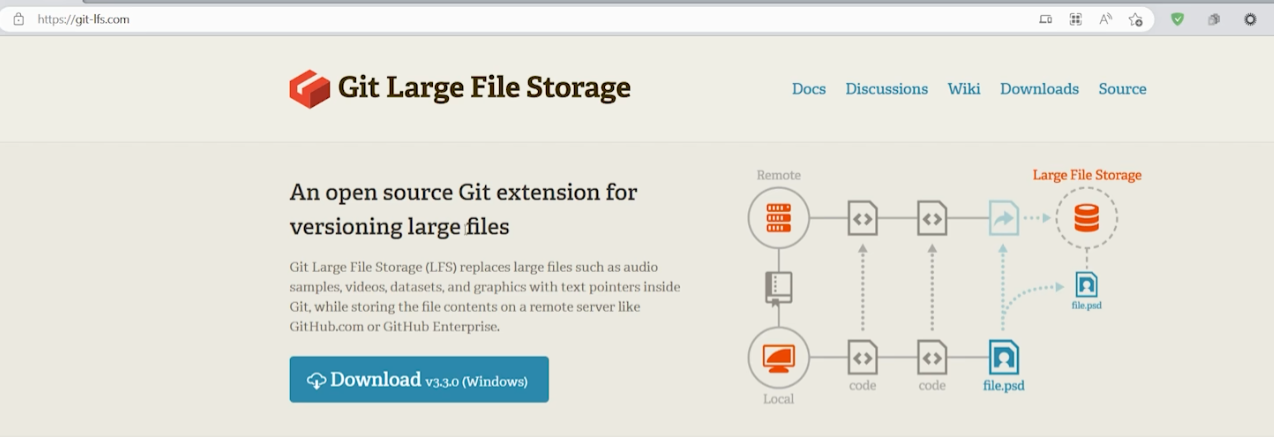Image resolution: width=1274 pixels, height=437 pixels.
Task: Open the Collections icon in browser toolbar
Action: coord(1213,19)
